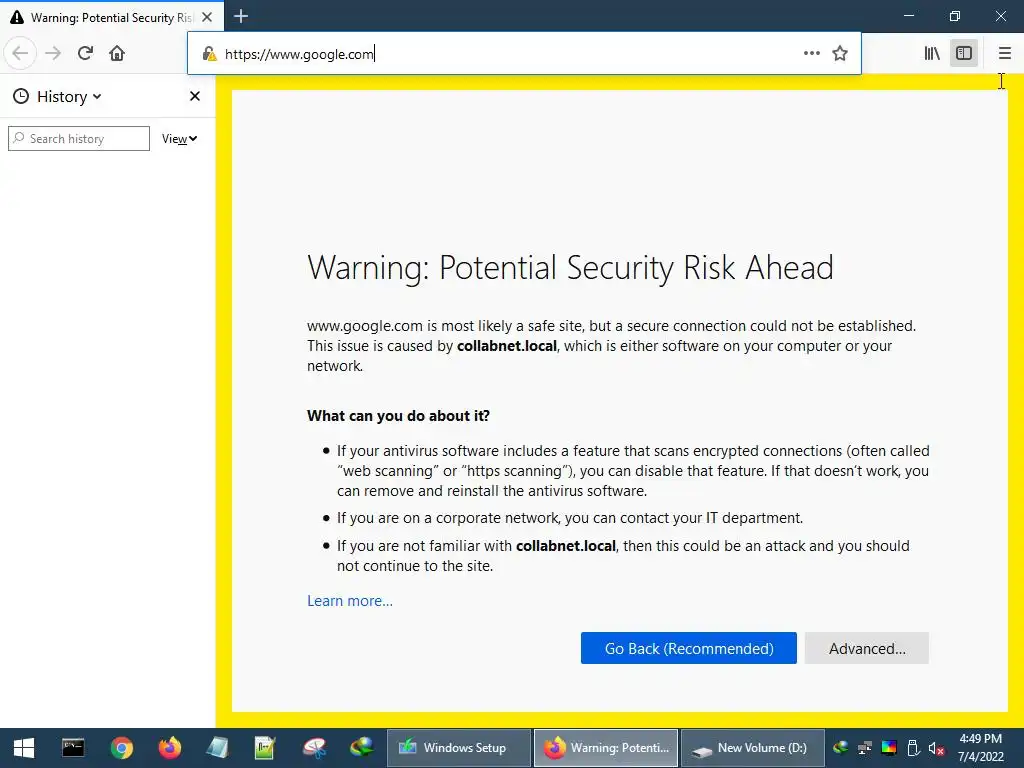Click the Learn more... link
The image size is (1024, 768).
tap(350, 601)
